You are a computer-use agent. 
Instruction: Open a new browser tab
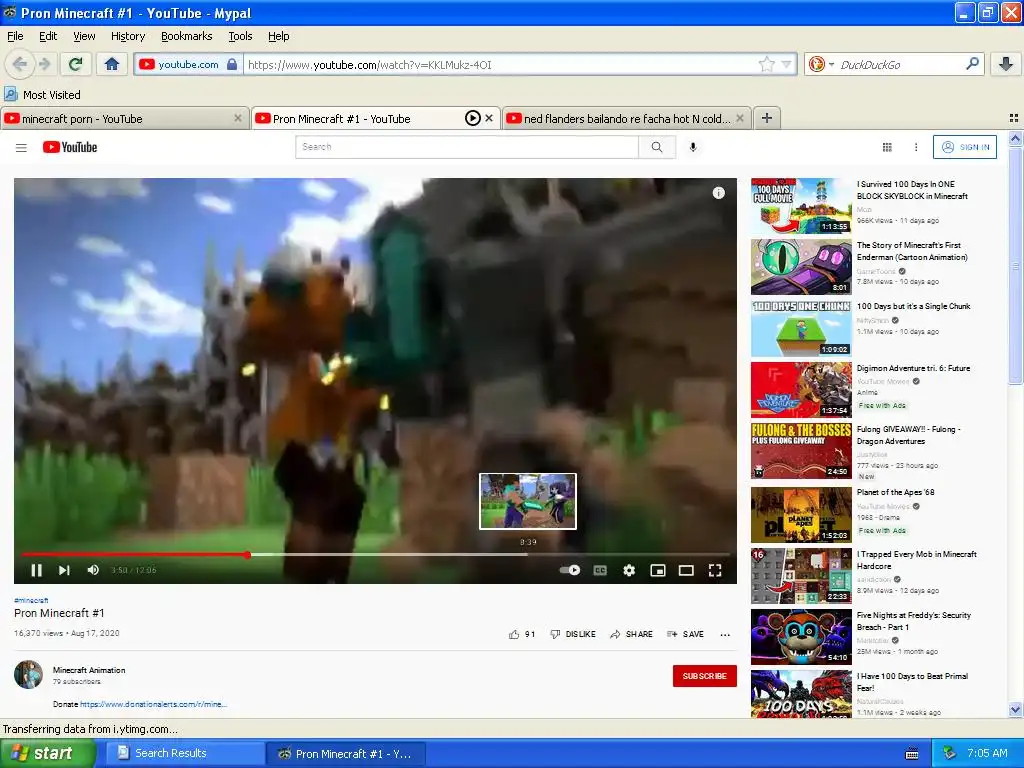pos(767,118)
